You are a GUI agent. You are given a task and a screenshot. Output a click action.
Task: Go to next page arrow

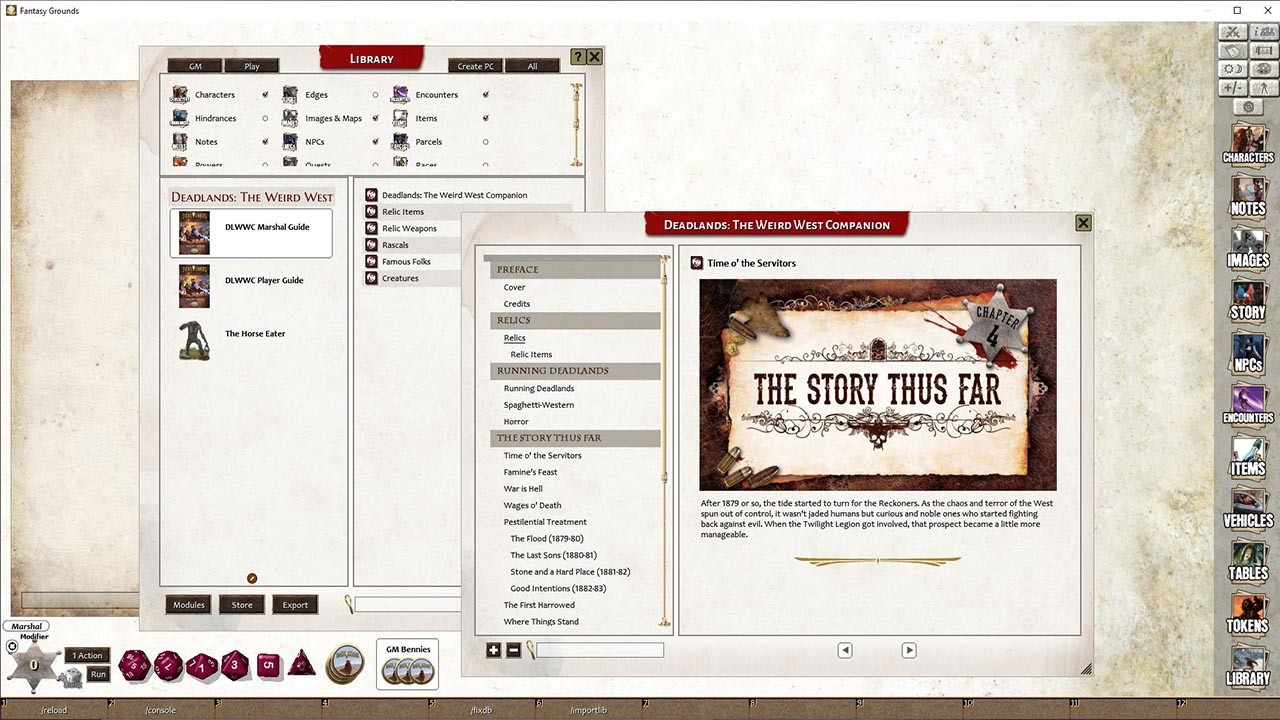point(909,650)
